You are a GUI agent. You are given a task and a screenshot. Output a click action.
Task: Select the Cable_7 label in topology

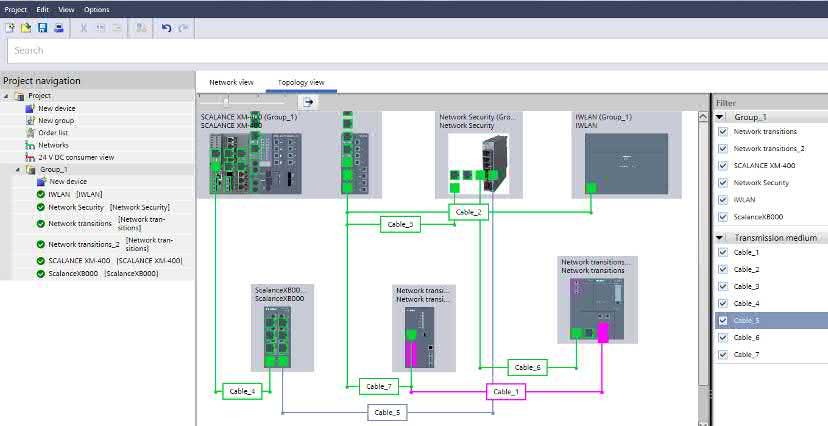(379, 386)
